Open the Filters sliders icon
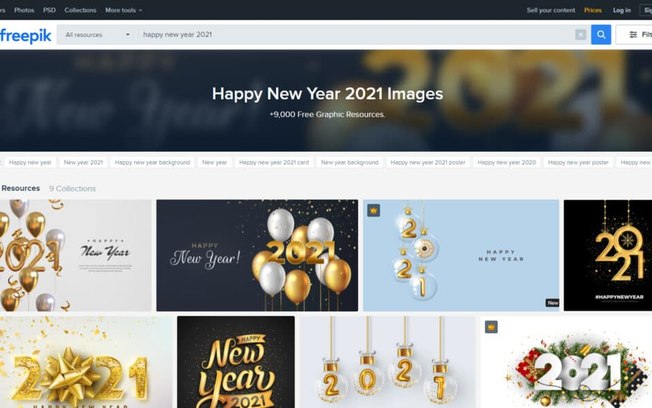652x408 pixels. [x=633, y=35]
